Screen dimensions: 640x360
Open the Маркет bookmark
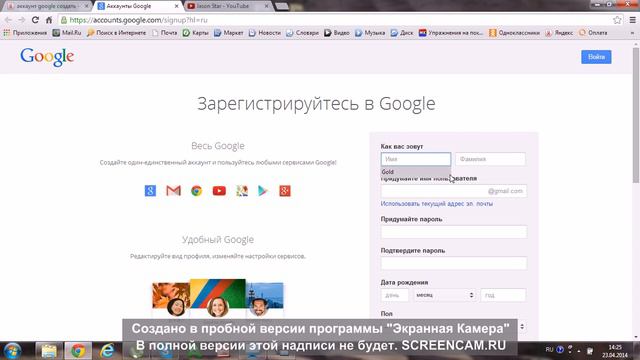coord(229,33)
